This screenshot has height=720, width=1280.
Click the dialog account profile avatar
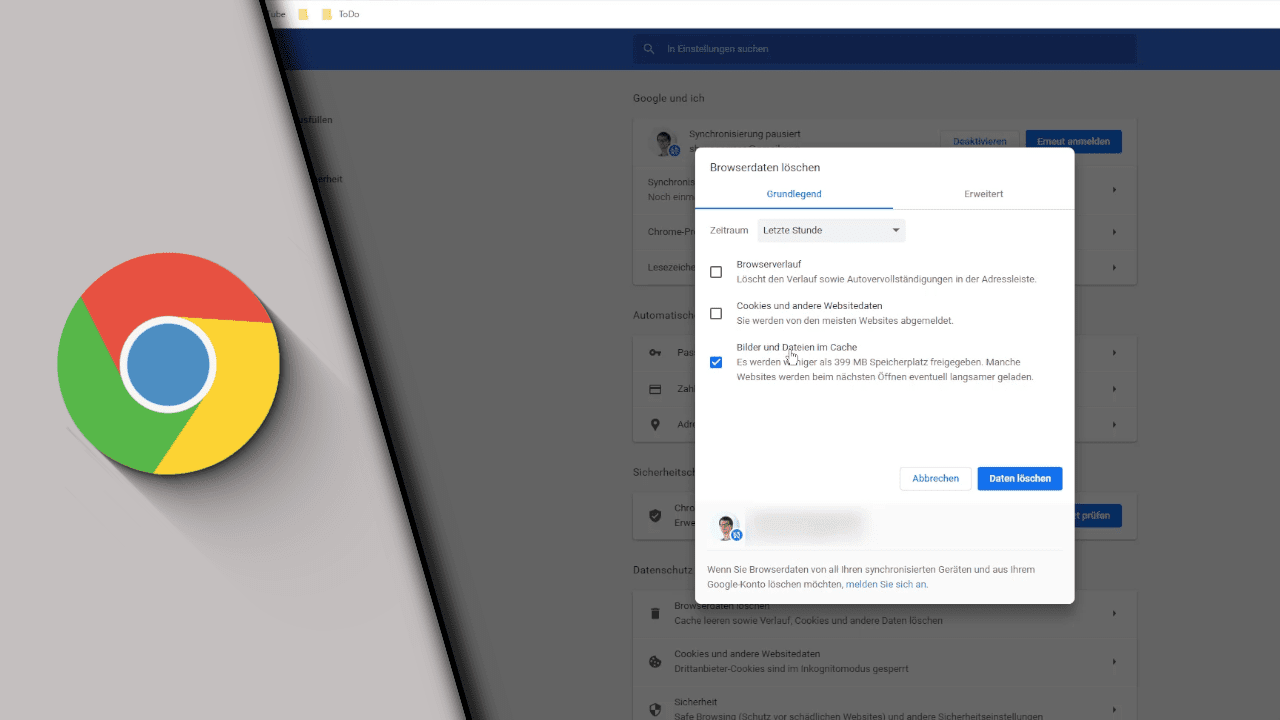point(727,526)
